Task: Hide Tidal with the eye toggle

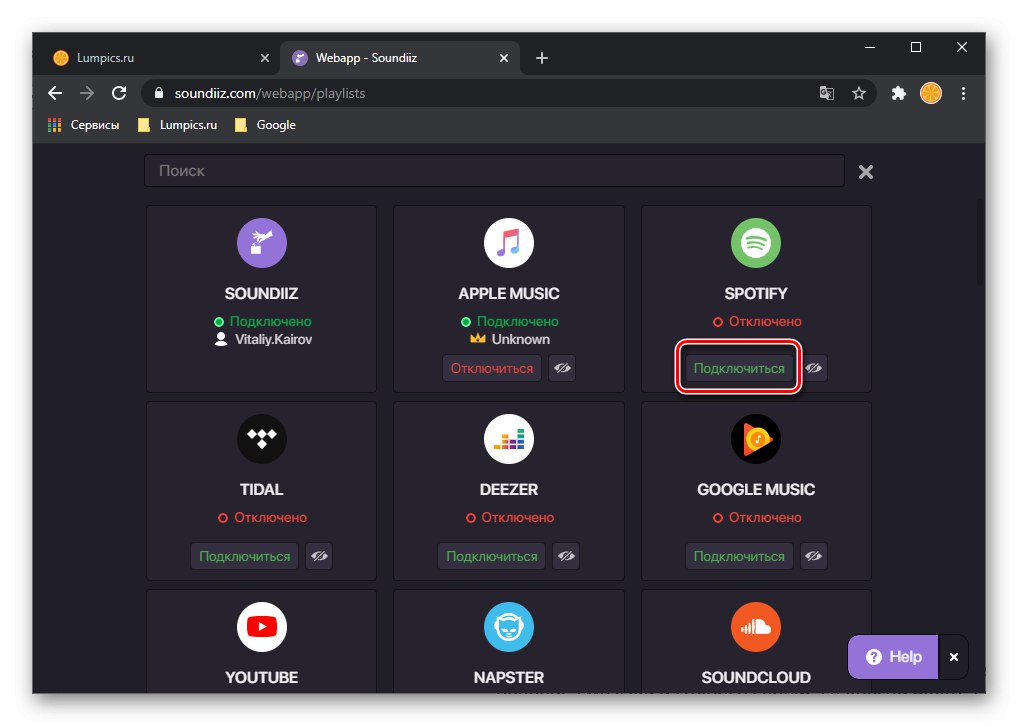Action: coord(319,556)
